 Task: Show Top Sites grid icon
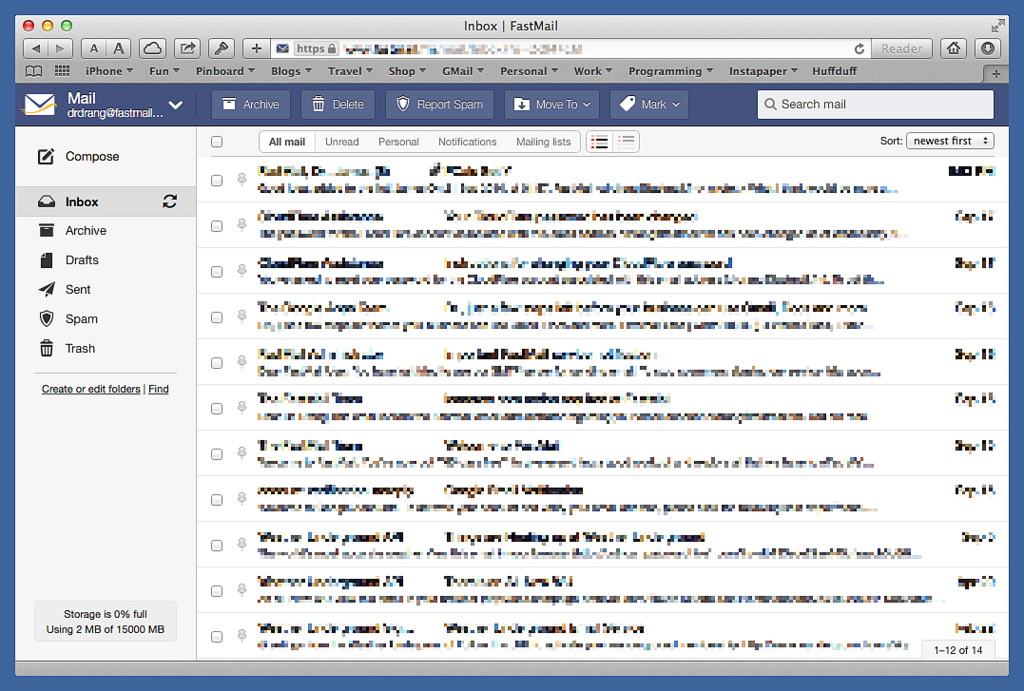point(62,71)
